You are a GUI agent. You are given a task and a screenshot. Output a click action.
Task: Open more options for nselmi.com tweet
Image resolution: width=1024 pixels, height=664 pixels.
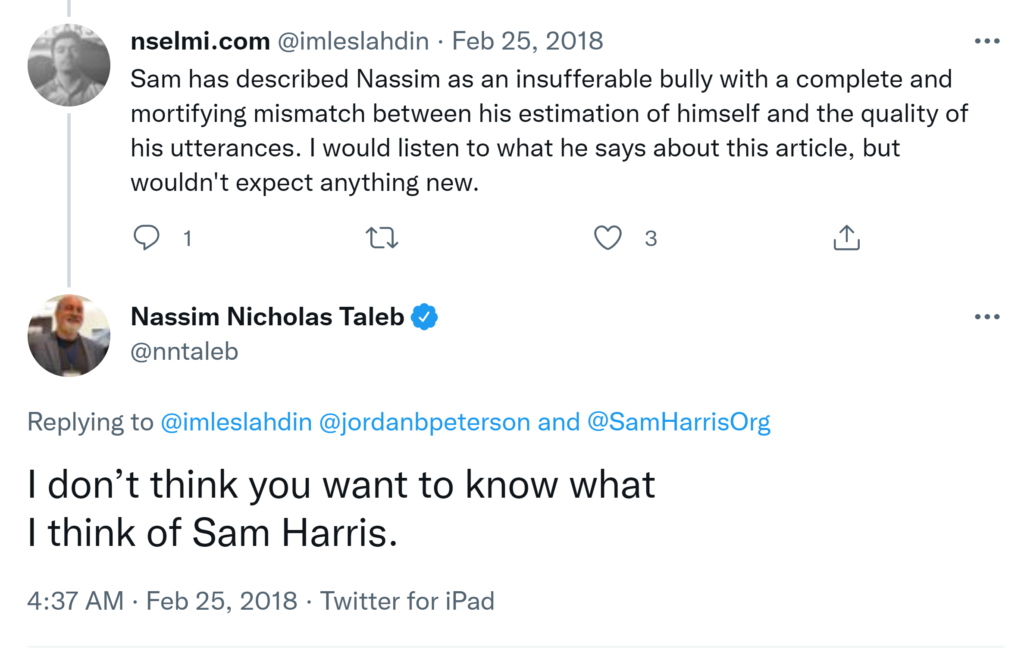click(986, 42)
